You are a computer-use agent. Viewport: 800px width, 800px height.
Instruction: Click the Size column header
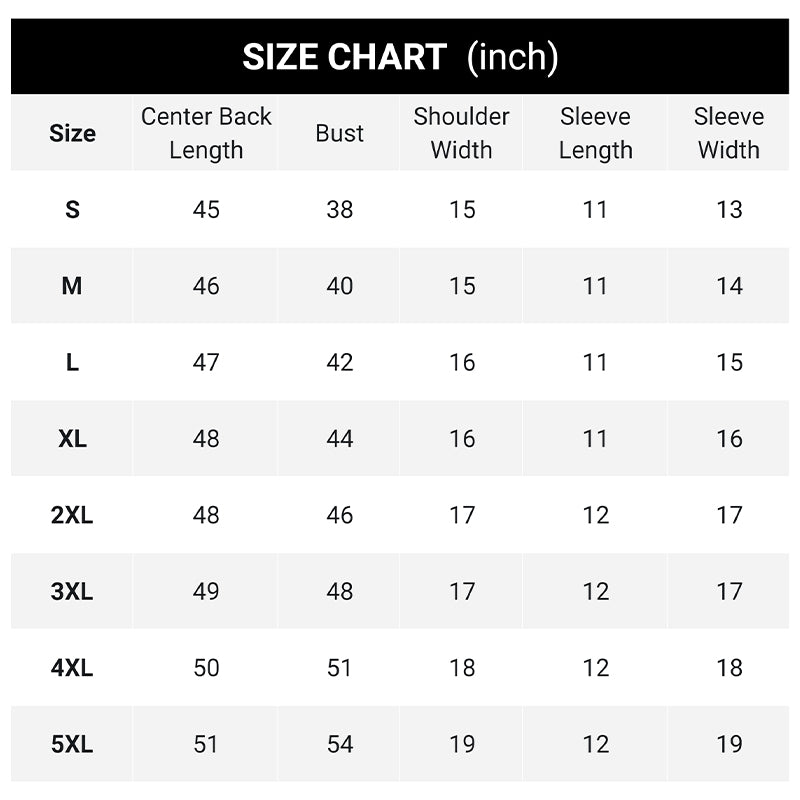click(x=72, y=133)
